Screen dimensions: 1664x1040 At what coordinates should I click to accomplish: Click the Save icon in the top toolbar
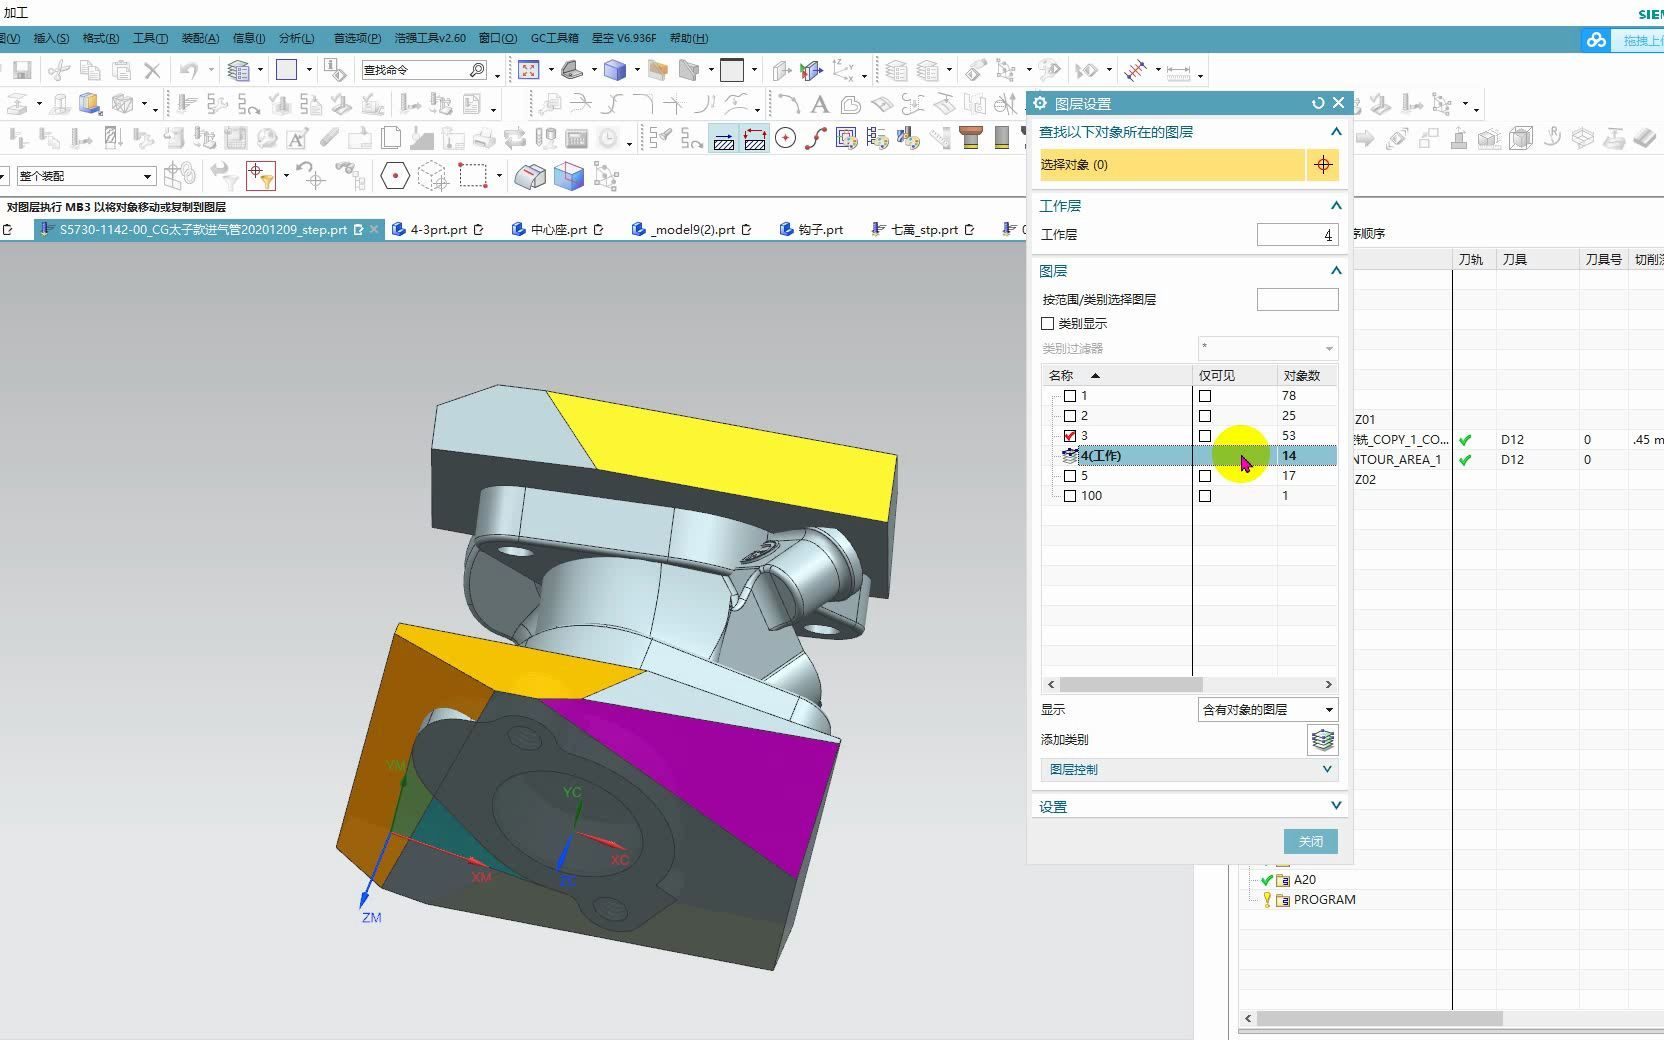pos(22,70)
